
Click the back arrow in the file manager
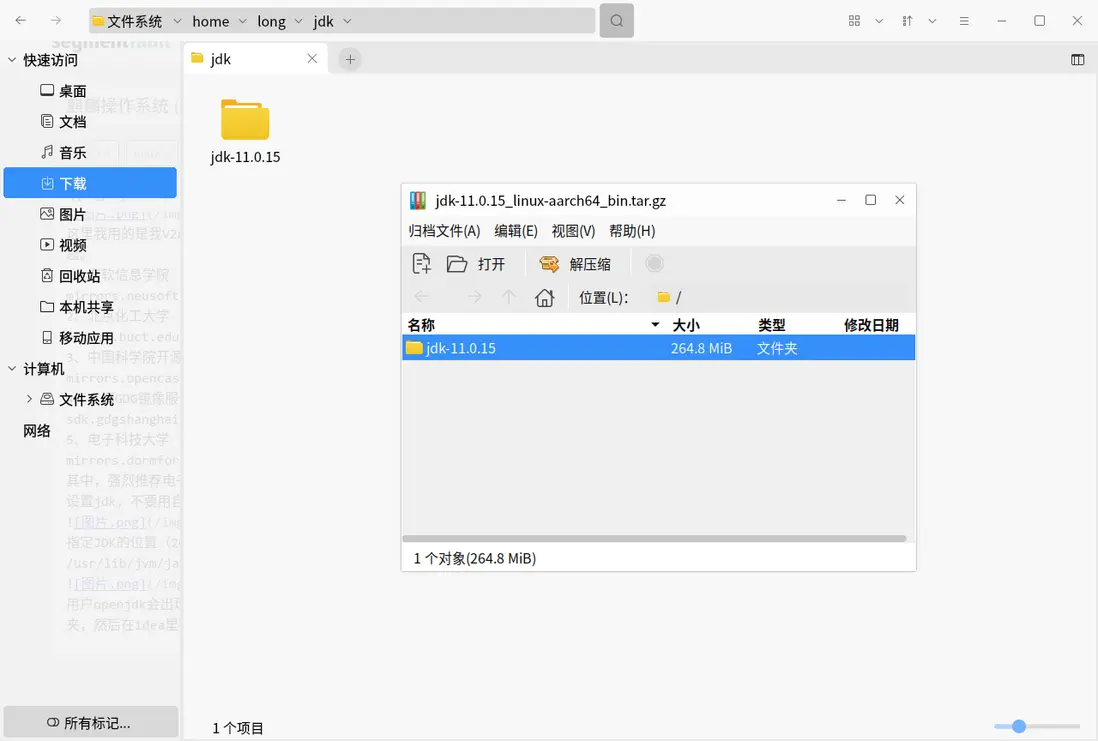click(20, 20)
